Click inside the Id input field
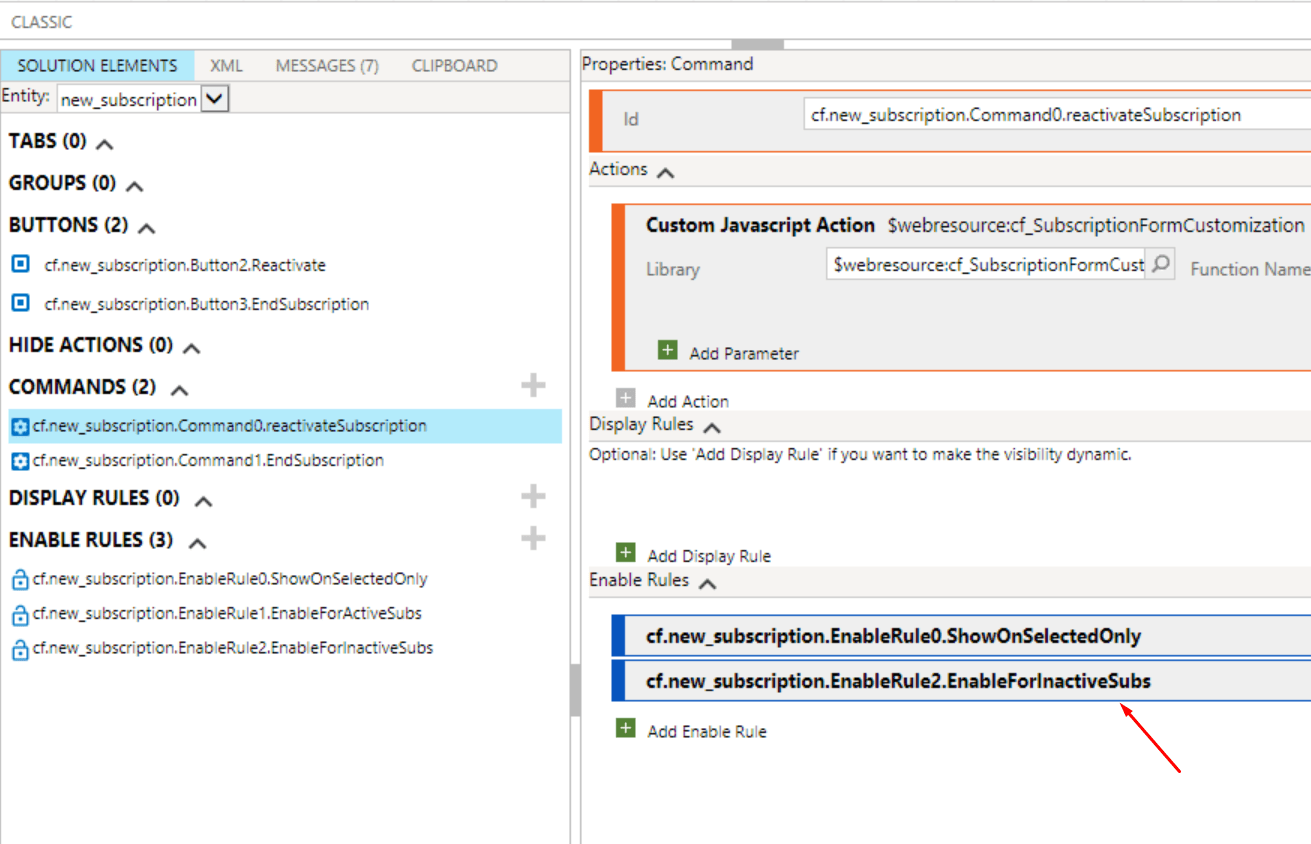1311x844 pixels. tap(1000, 114)
